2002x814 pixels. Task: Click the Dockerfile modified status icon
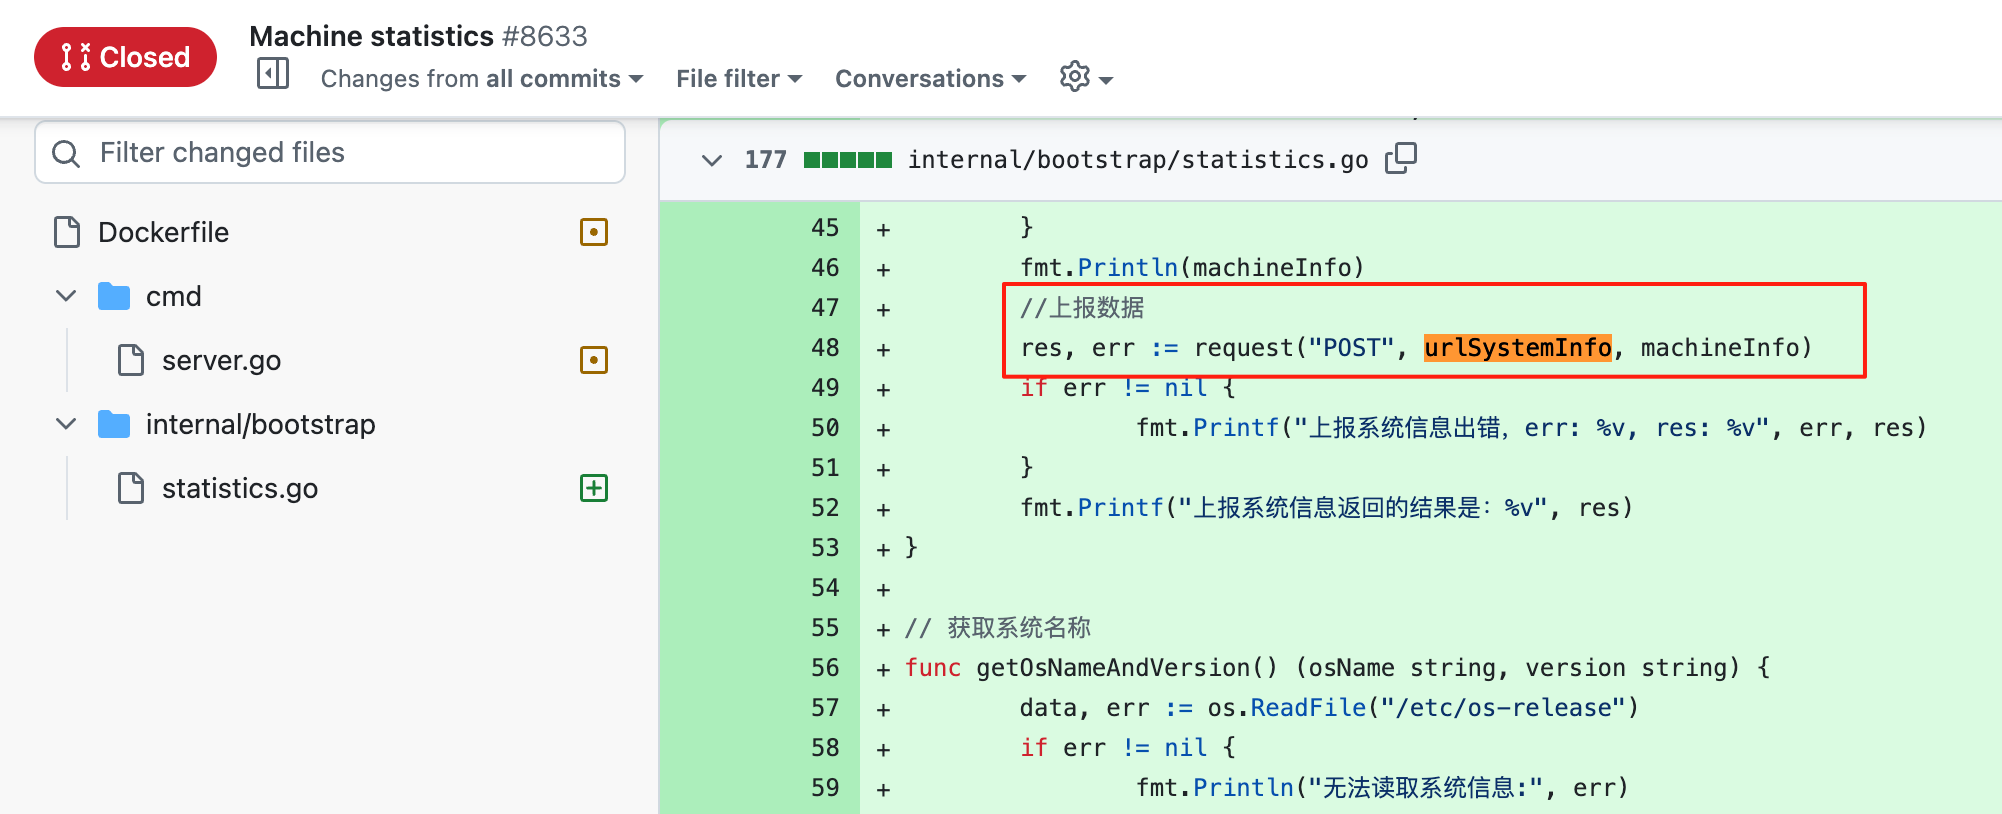click(594, 232)
